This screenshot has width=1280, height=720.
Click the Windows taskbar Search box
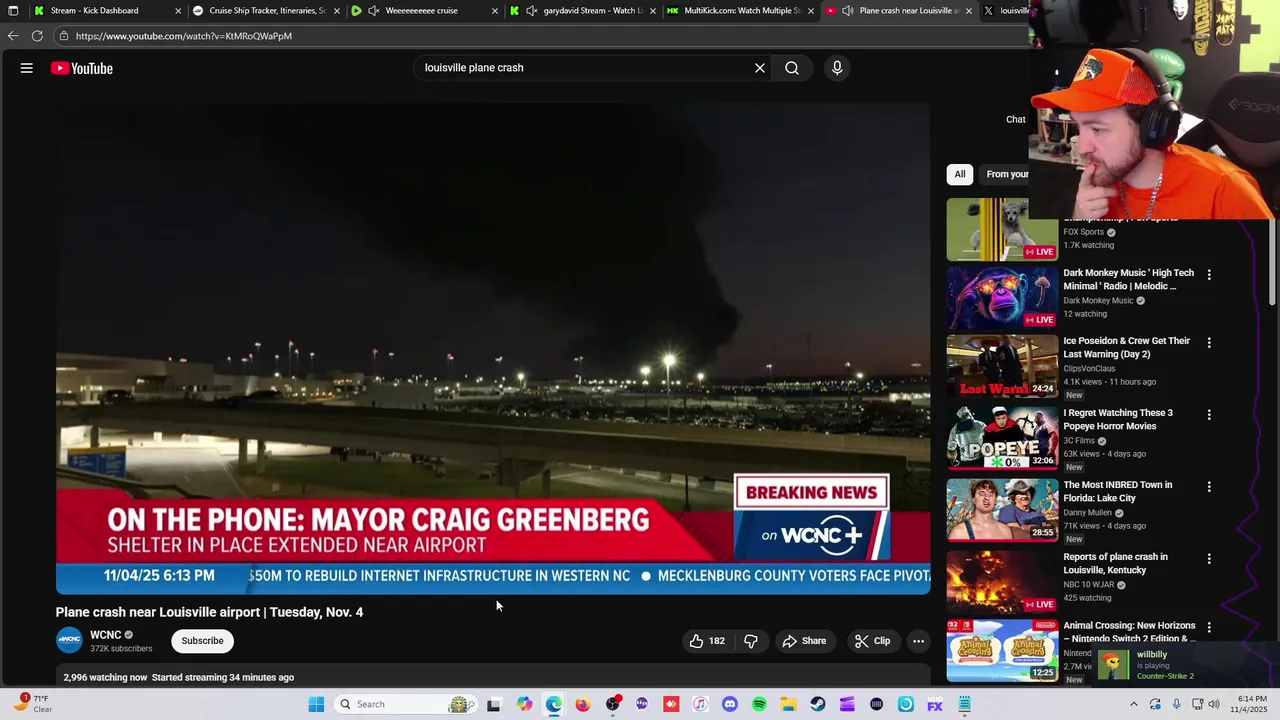[406, 704]
